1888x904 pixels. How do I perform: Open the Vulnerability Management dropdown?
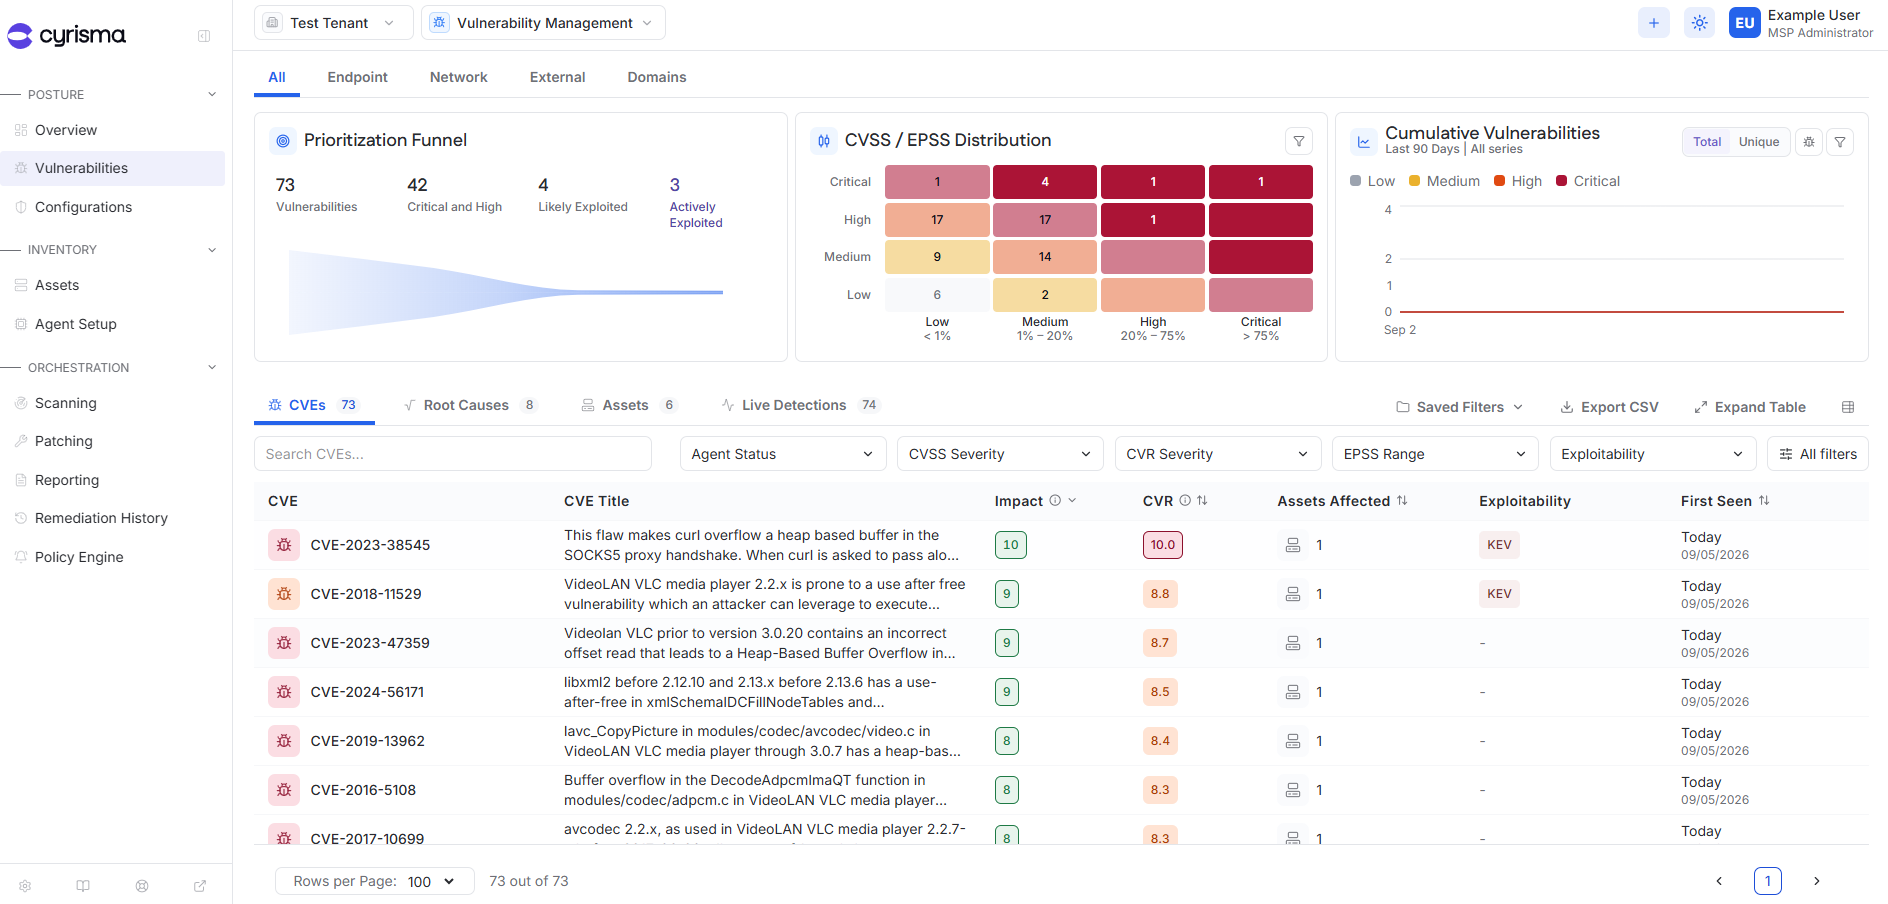[x=543, y=23]
